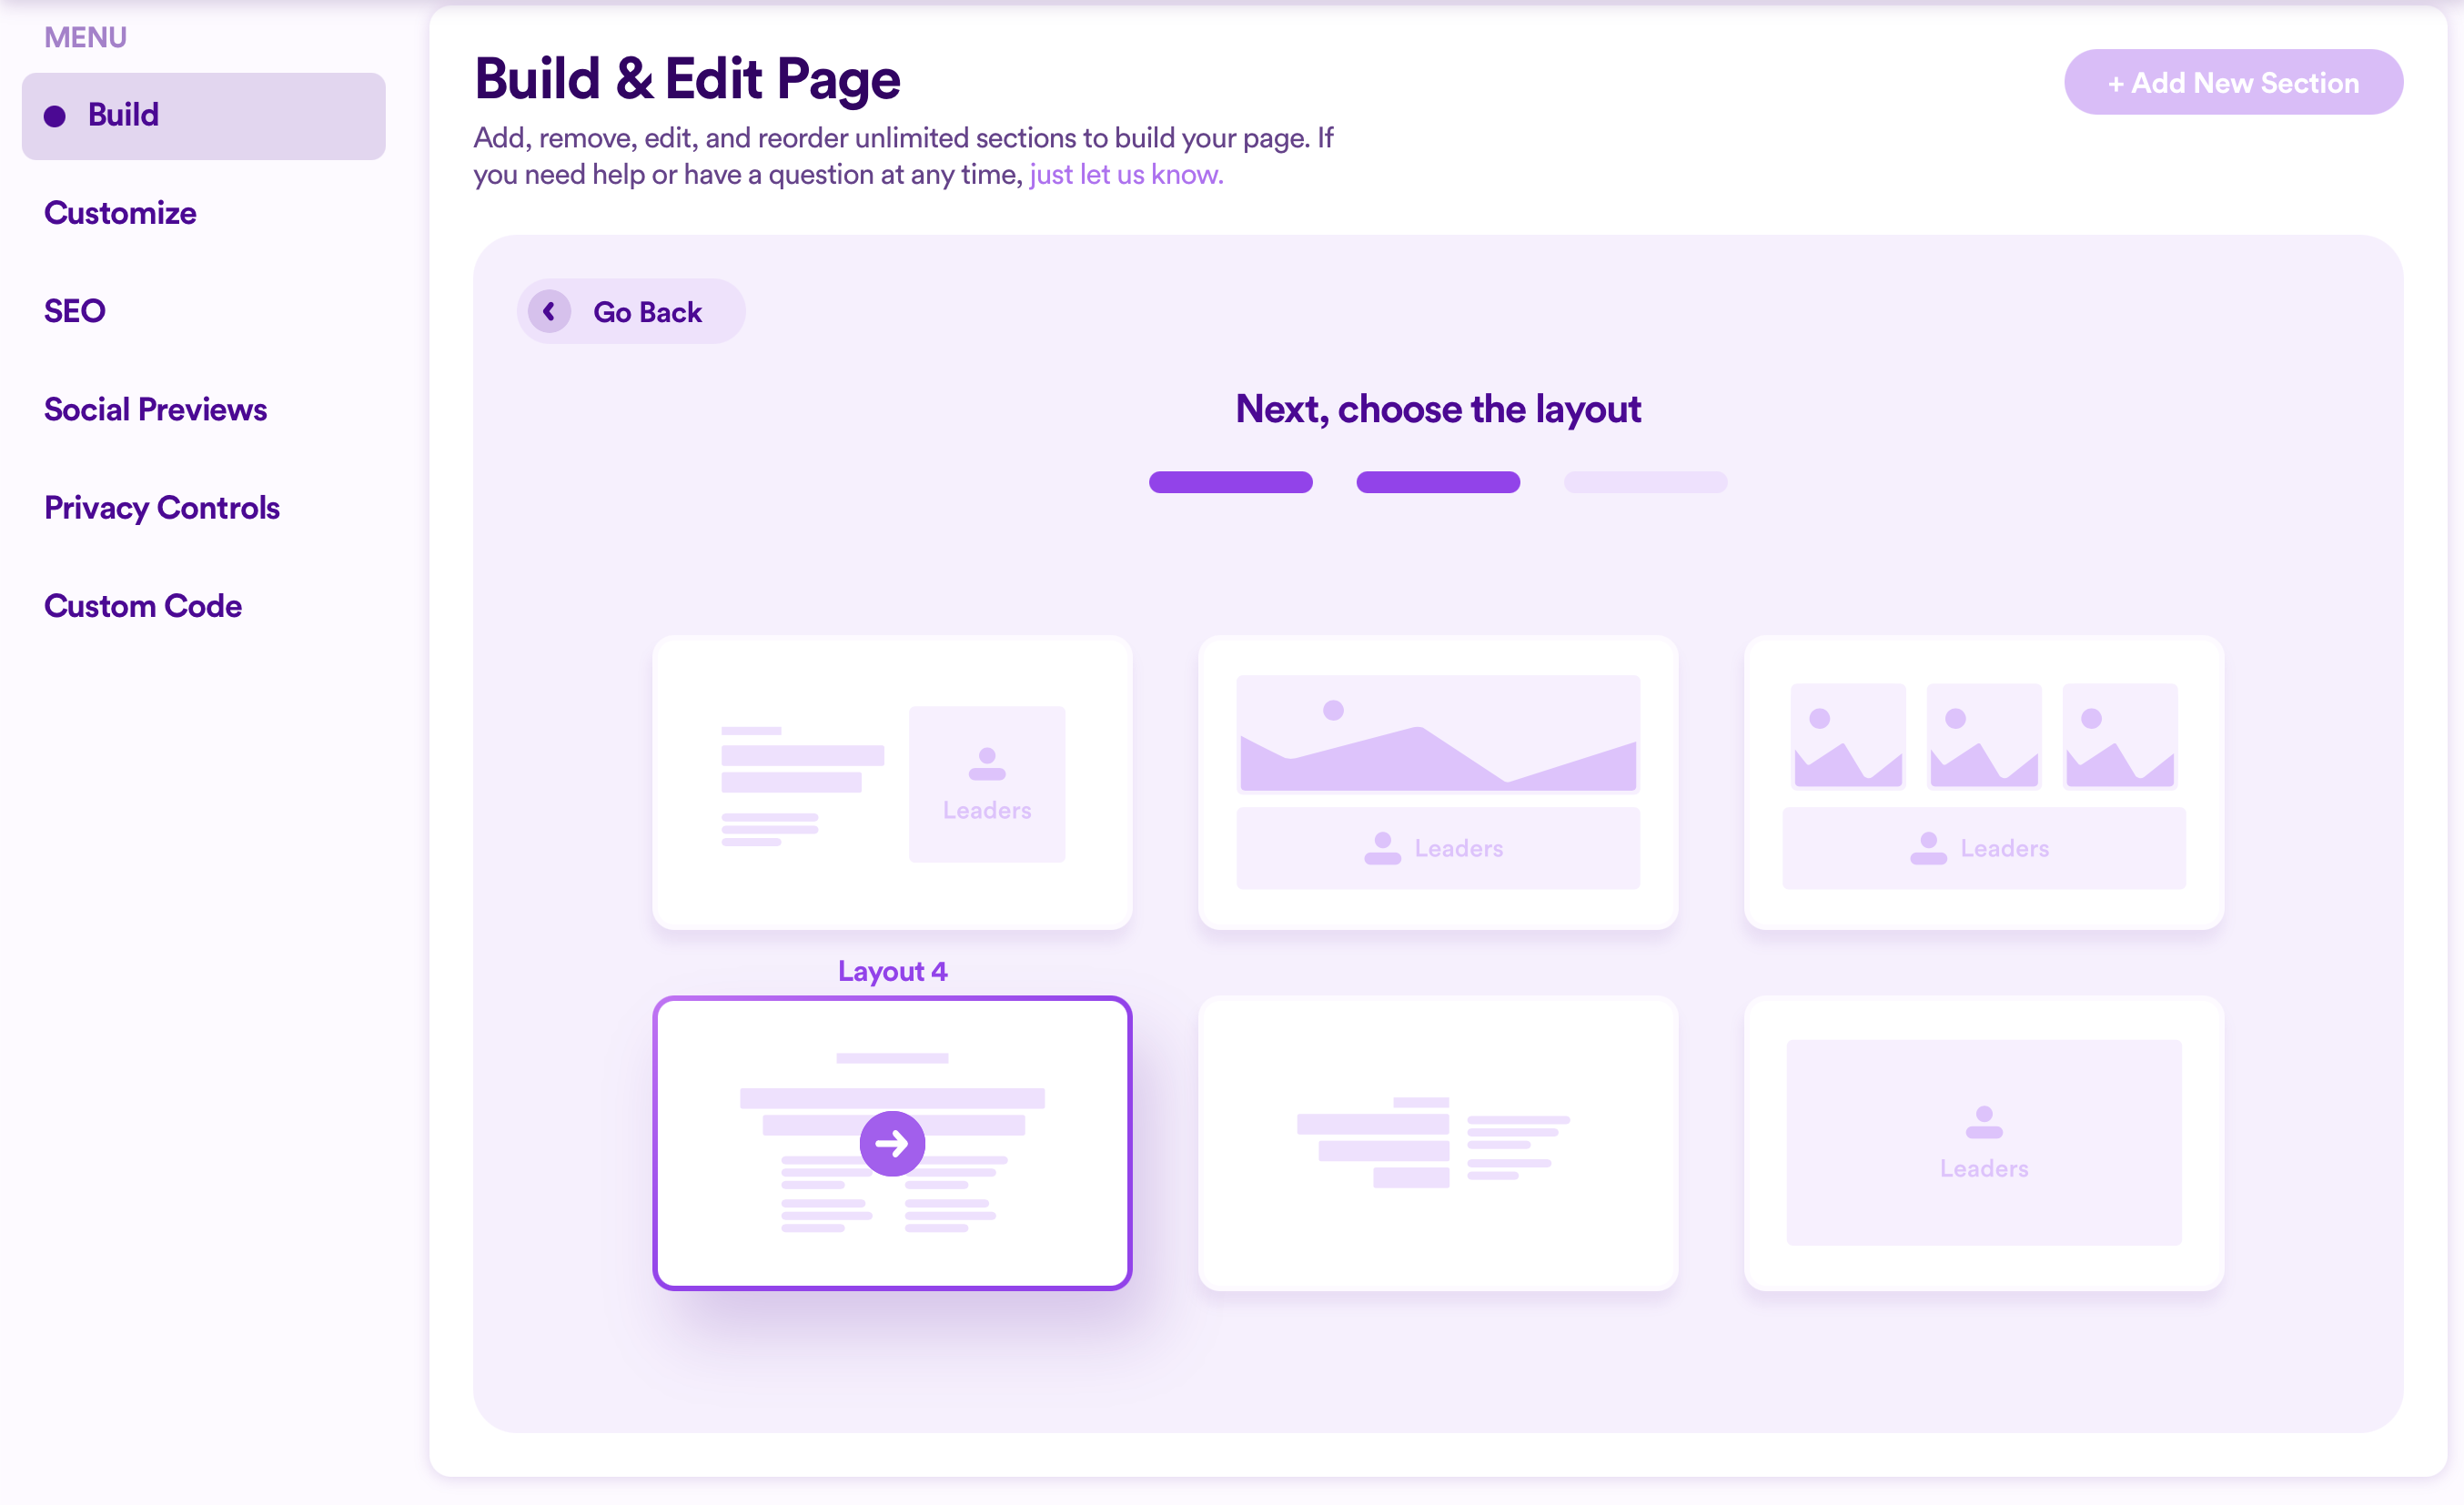Open Privacy Controls settings
The image size is (2464, 1505).
pyautogui.click(x=162, y=508)
